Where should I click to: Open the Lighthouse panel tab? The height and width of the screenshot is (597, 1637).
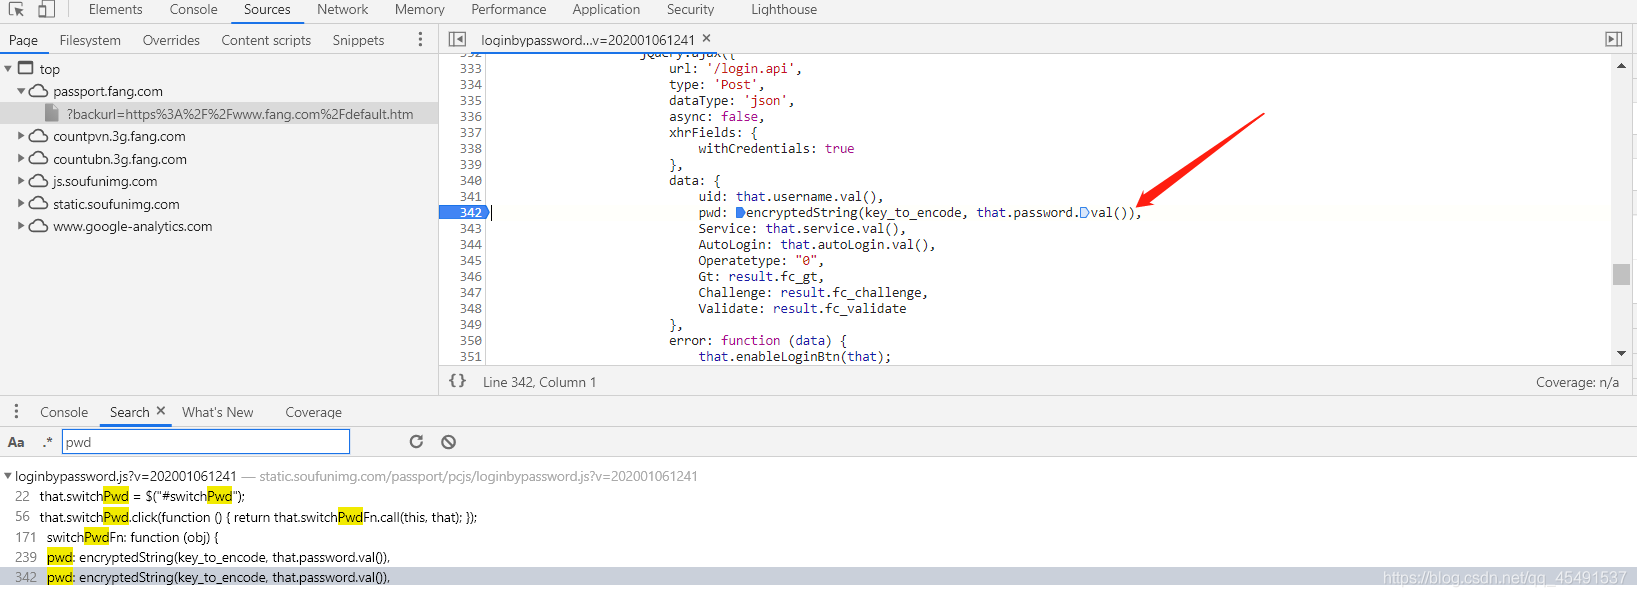pyautogui.click(x=784, y=9)
